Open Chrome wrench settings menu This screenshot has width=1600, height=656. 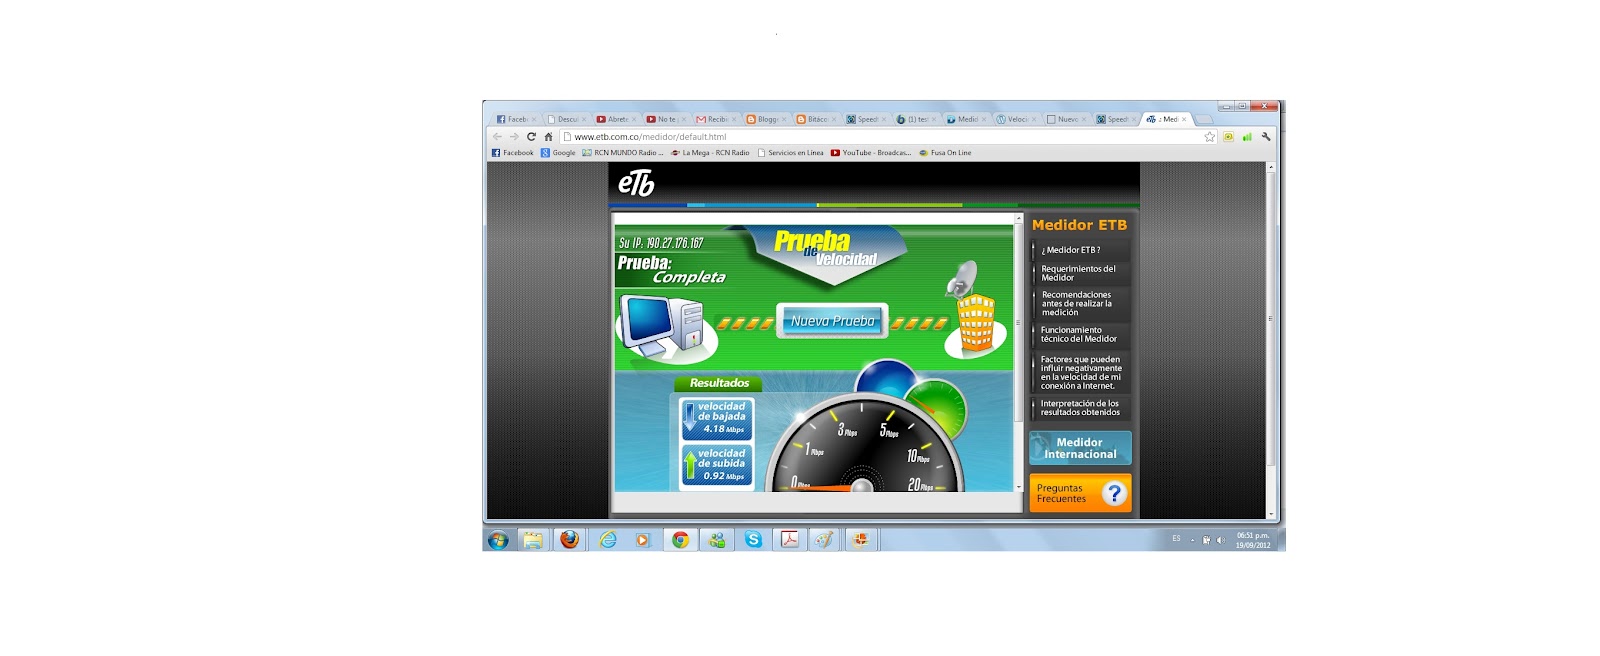[1266, 137]
